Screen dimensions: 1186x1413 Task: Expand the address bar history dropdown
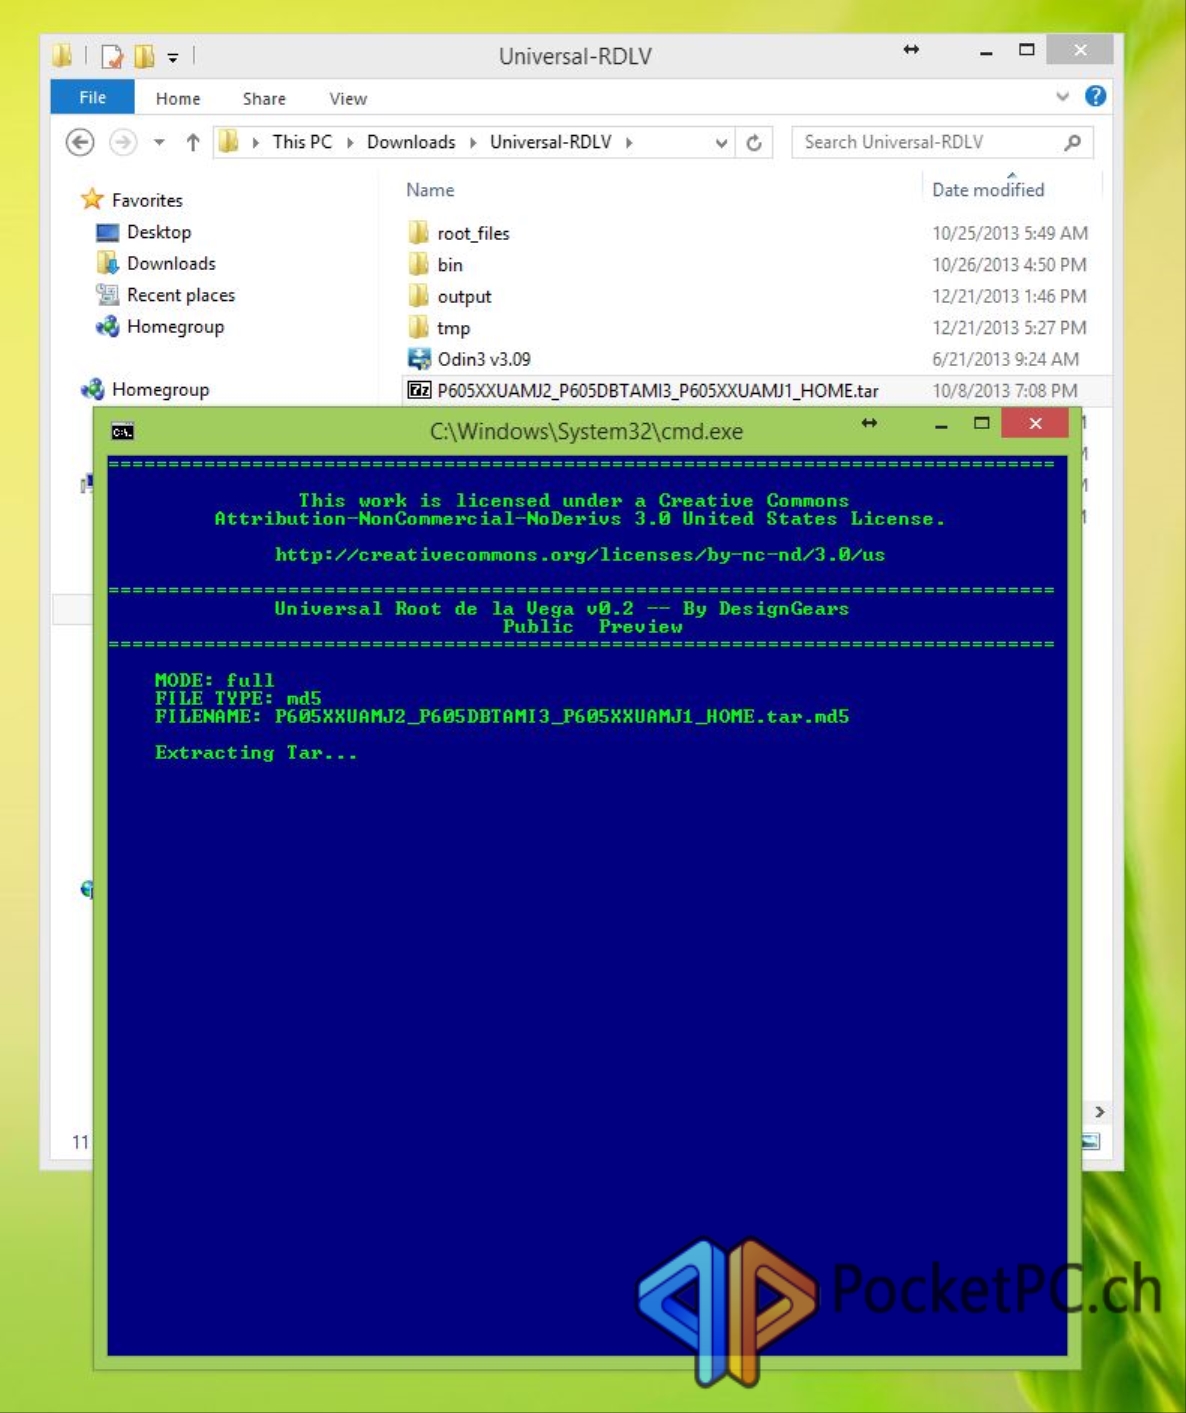pyautogui.click(x=721, y=143)
